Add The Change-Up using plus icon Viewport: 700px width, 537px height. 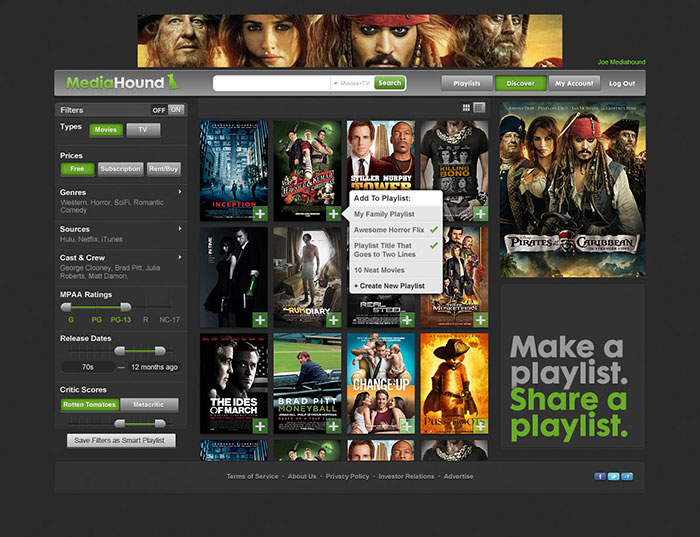tap(407, 426)
